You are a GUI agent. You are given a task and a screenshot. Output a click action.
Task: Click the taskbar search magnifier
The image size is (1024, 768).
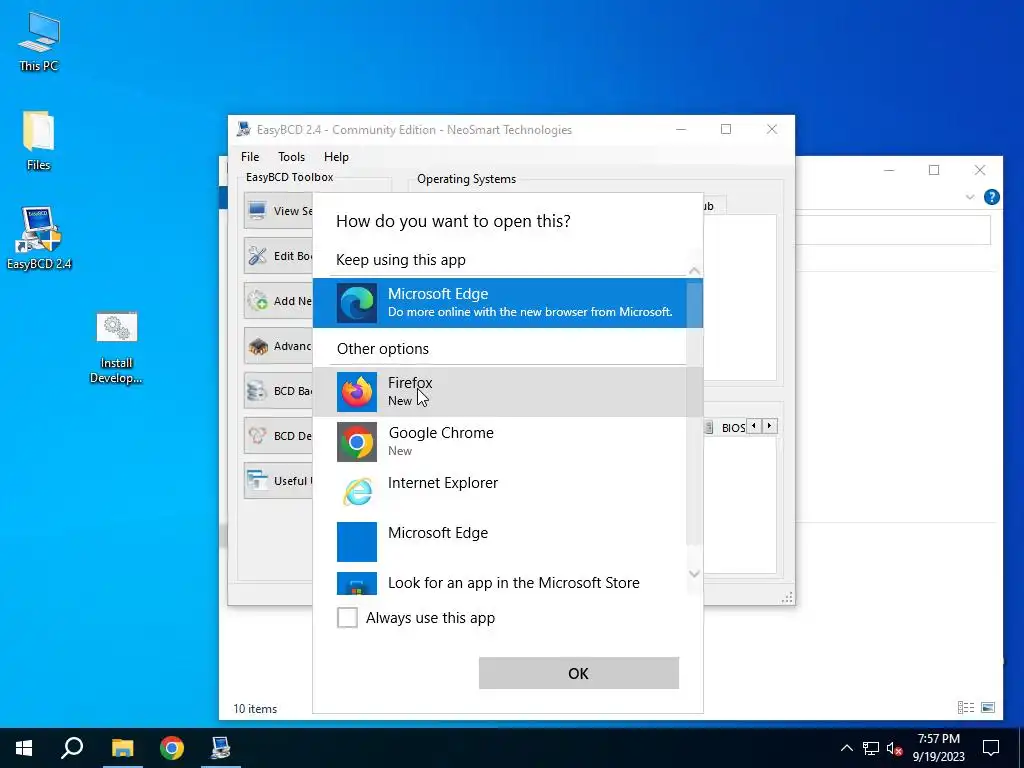(x=72, y=748)
